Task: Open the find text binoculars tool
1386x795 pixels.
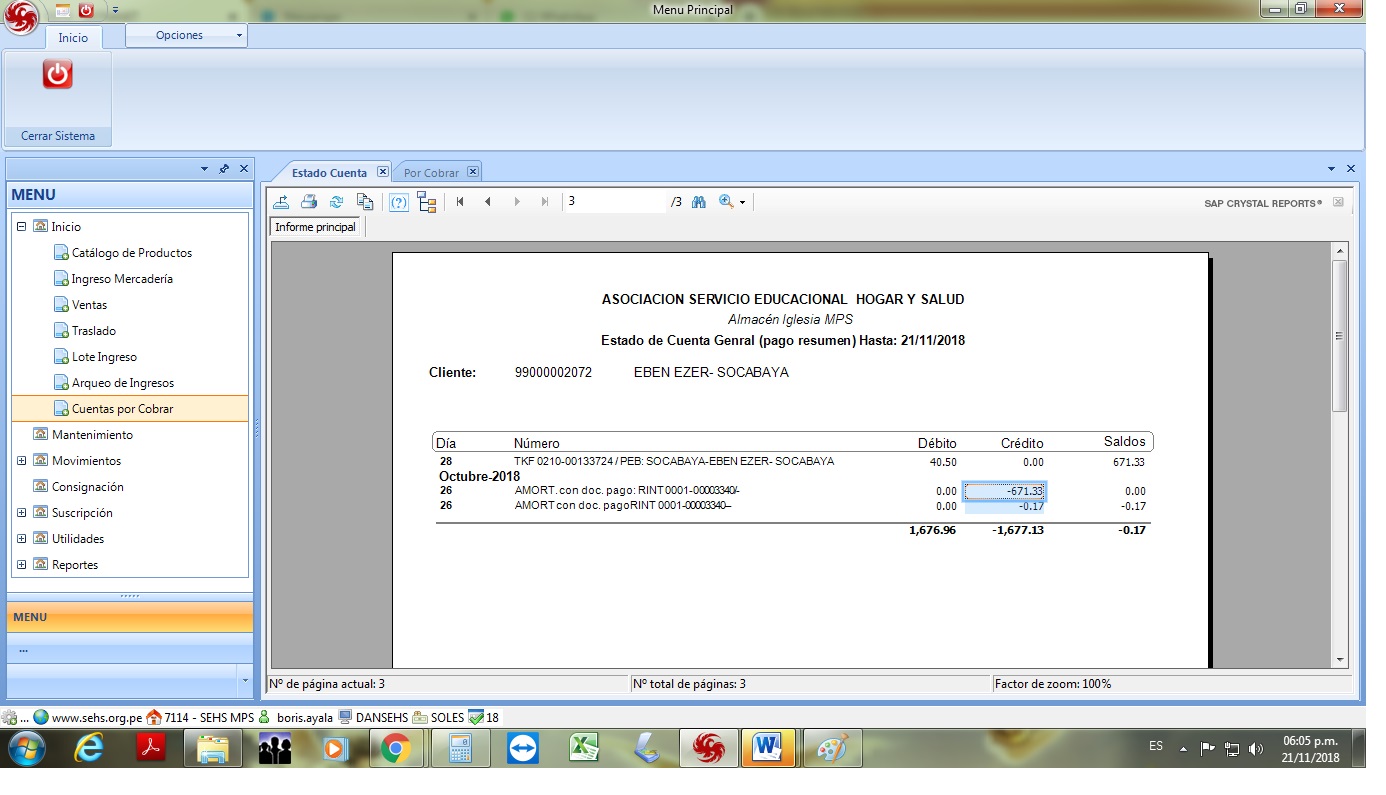Action: 699,202
